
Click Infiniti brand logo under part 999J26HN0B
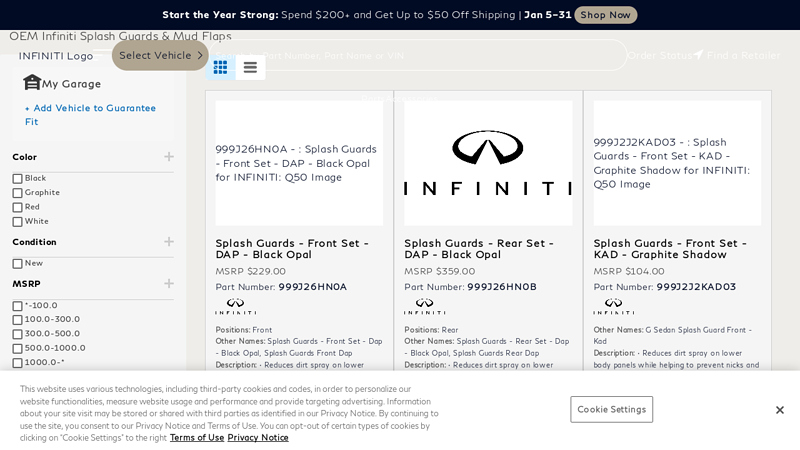coord(424,306)
